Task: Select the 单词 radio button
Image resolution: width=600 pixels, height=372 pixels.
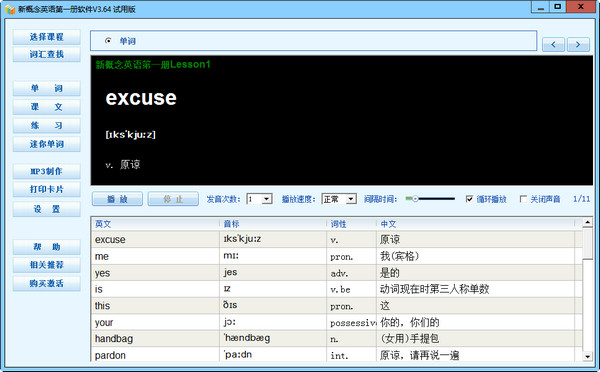Action: 108,41
